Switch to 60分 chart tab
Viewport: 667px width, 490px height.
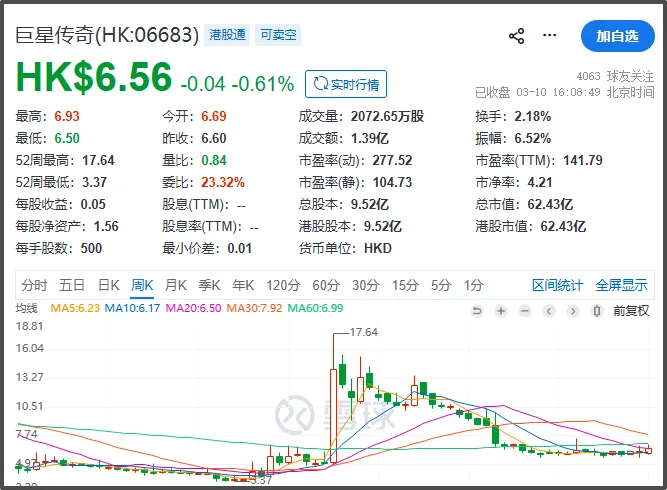326,285
